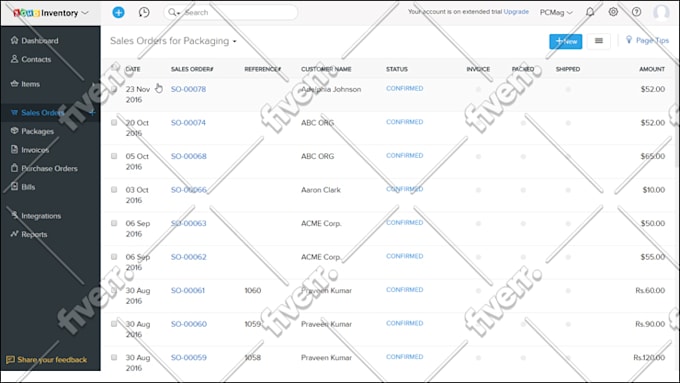Screen dimensions: 680x383
Task: Check the box for order SO-00060
Action: [114, 324]
